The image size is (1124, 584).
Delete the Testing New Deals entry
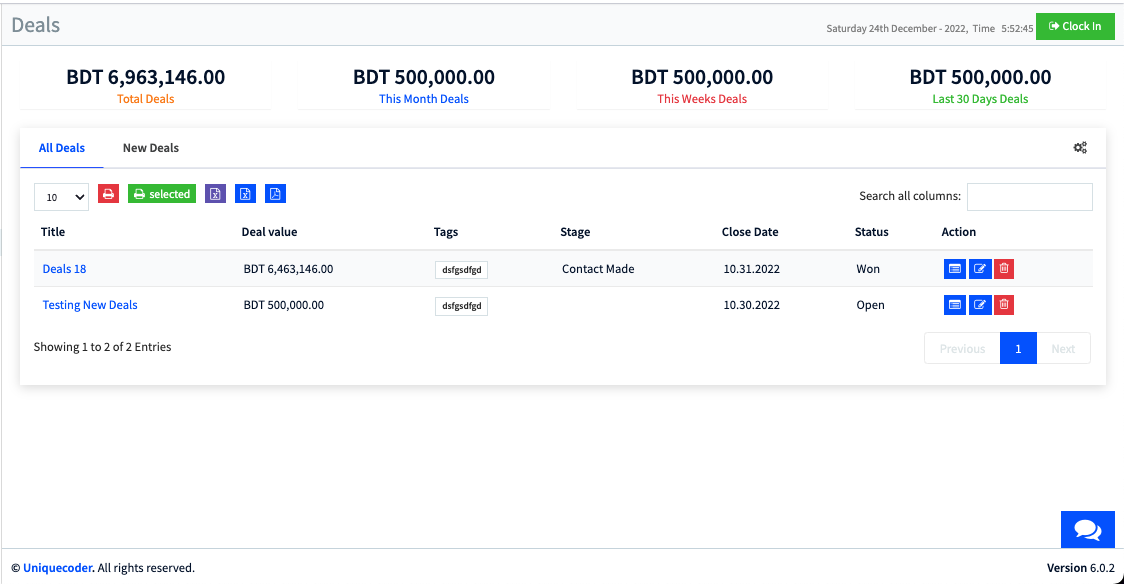[1004, 305]
